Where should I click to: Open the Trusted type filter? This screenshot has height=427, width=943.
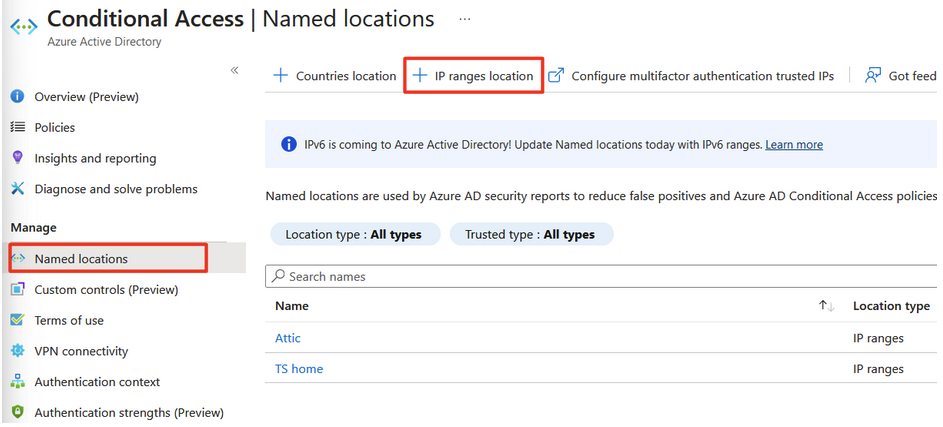[530, 235]
